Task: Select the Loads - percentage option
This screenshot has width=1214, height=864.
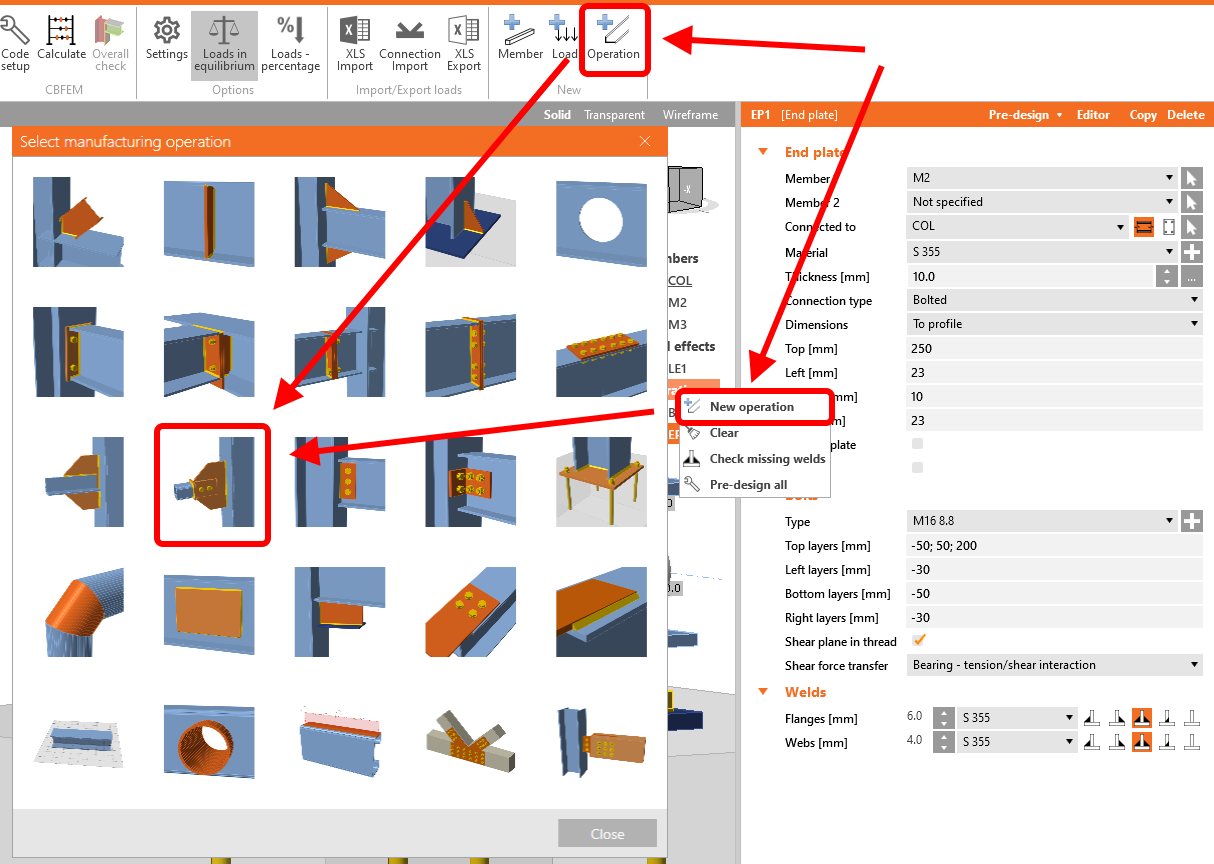Action: [x=290, y=45]
